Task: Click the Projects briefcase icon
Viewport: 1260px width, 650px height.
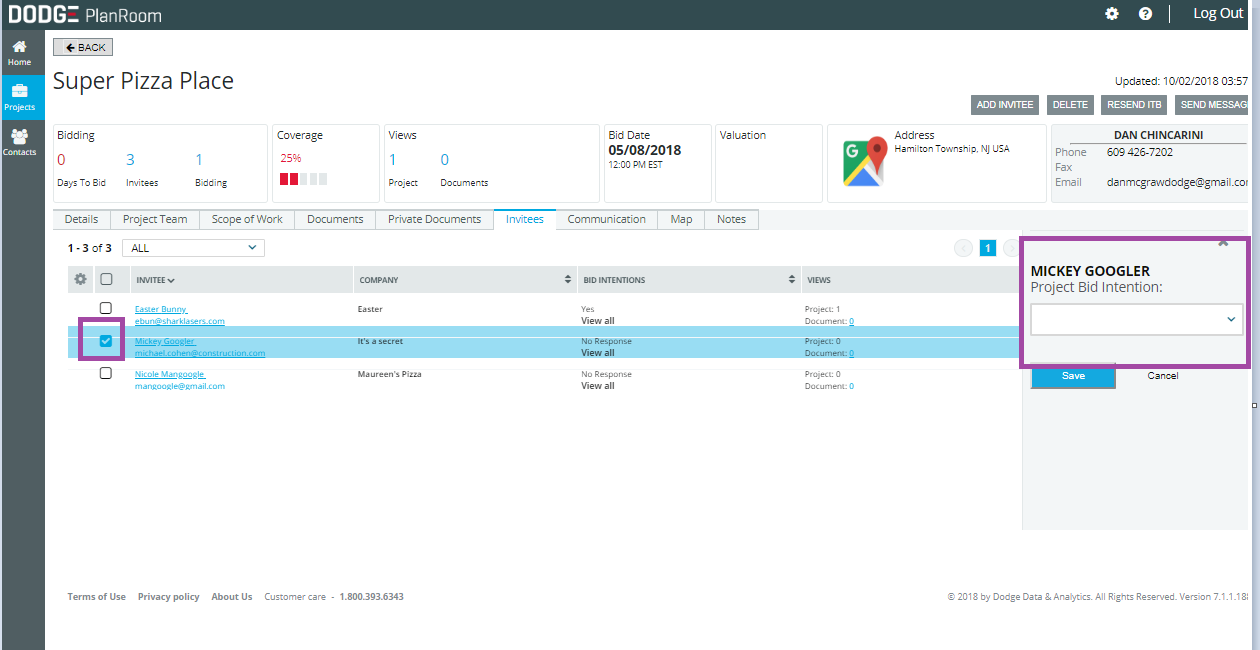Action: coord(20,96)
